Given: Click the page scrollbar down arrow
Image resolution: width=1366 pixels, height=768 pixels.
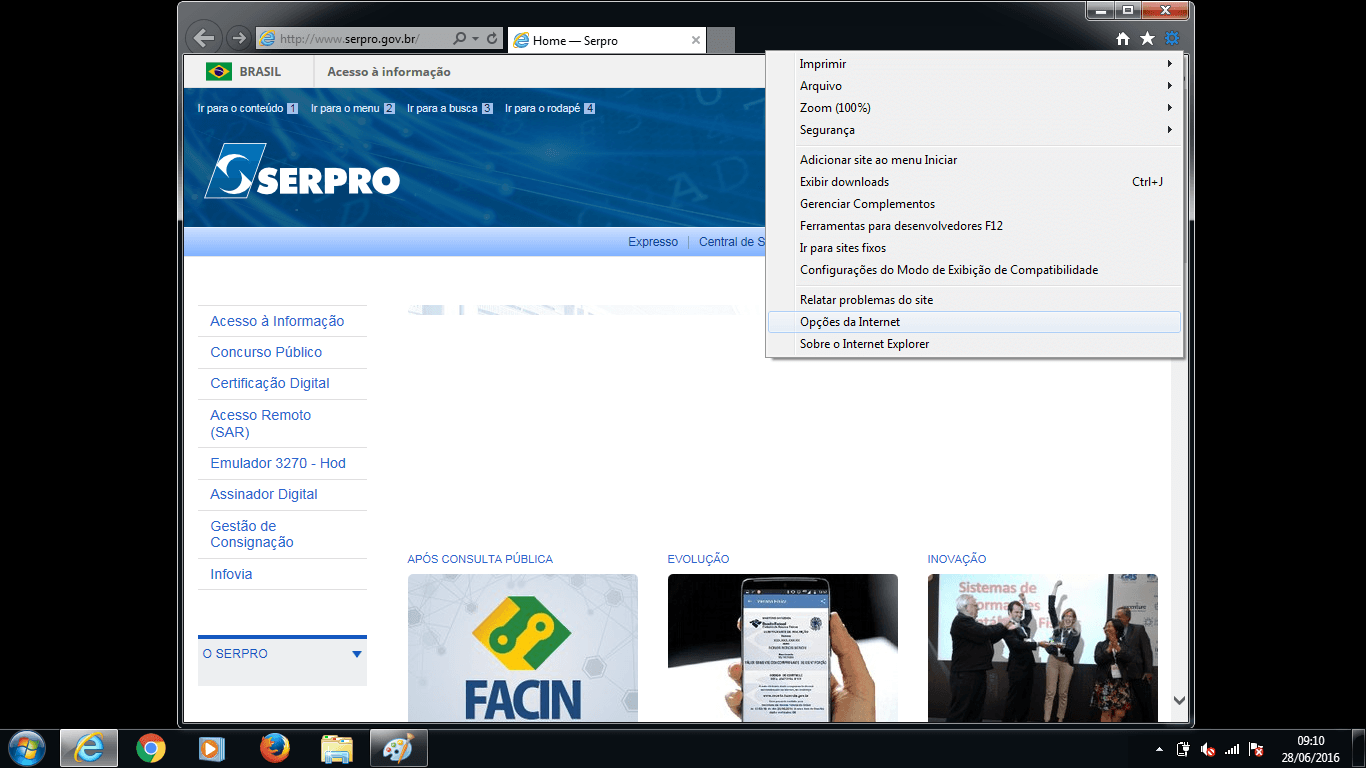Looking at the screenshot, I should pos(1179,701).
